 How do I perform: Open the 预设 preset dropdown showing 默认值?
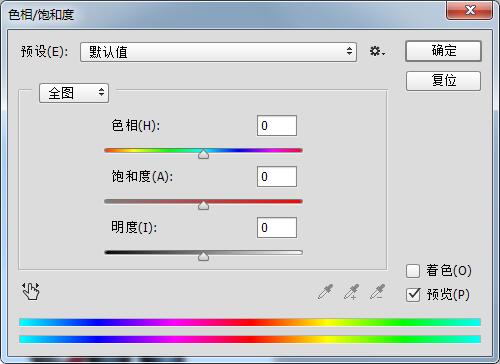(218, 52)
